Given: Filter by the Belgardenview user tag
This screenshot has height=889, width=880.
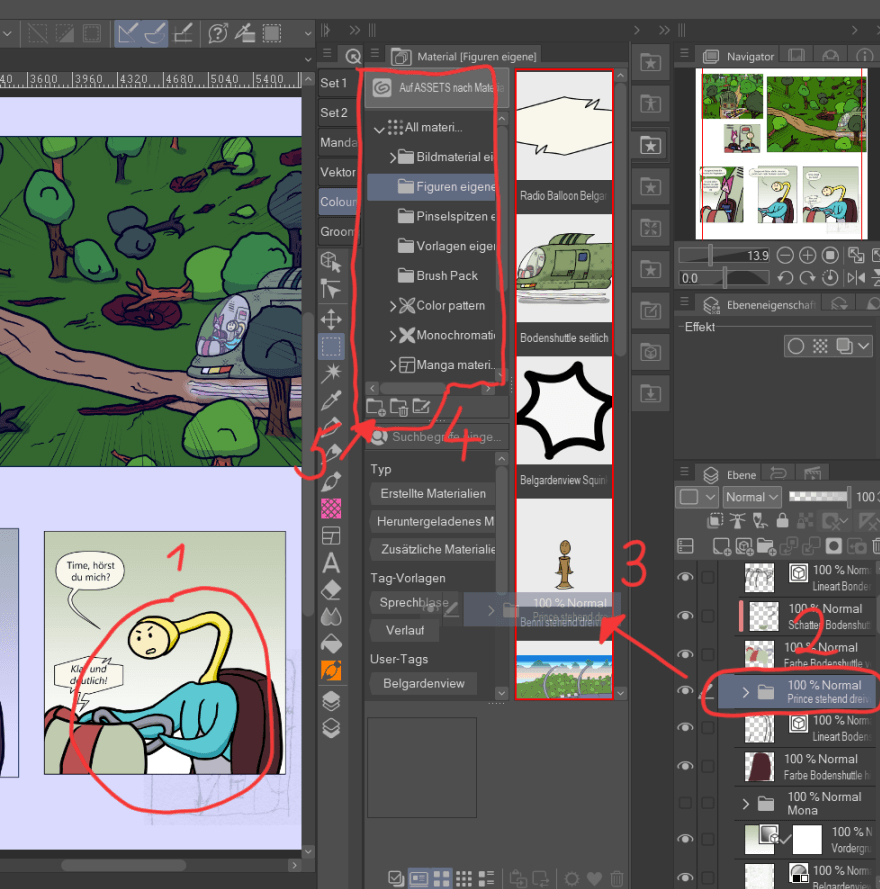Looking at the screenshot, I should click(424, 684).
